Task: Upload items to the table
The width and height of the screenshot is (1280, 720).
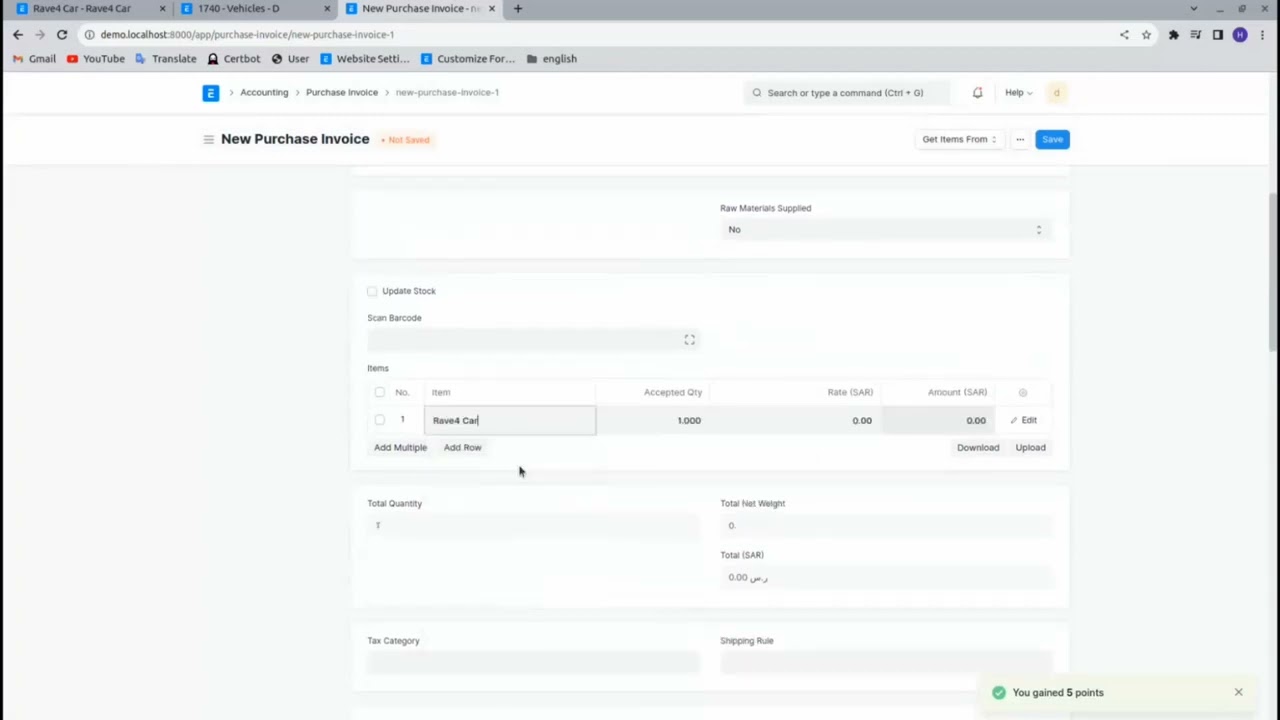Action: [x=1030, y=447]
